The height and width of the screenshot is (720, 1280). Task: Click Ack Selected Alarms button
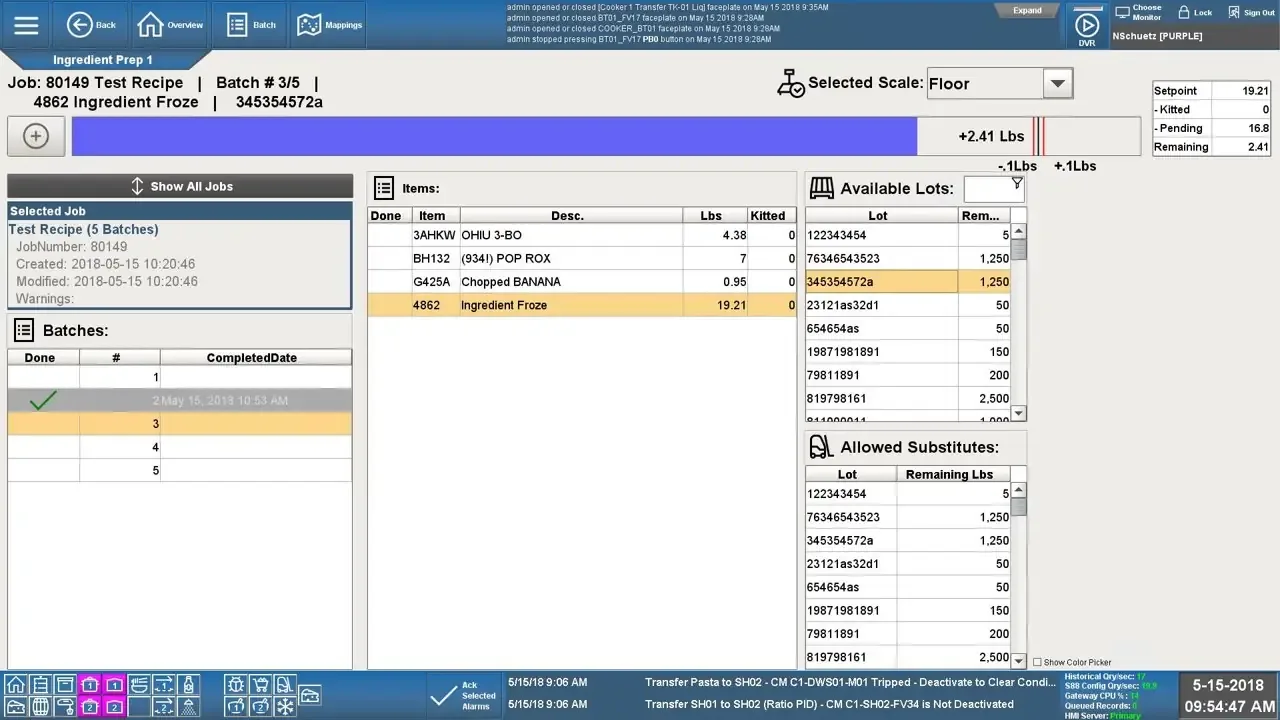tap(464, 696)
